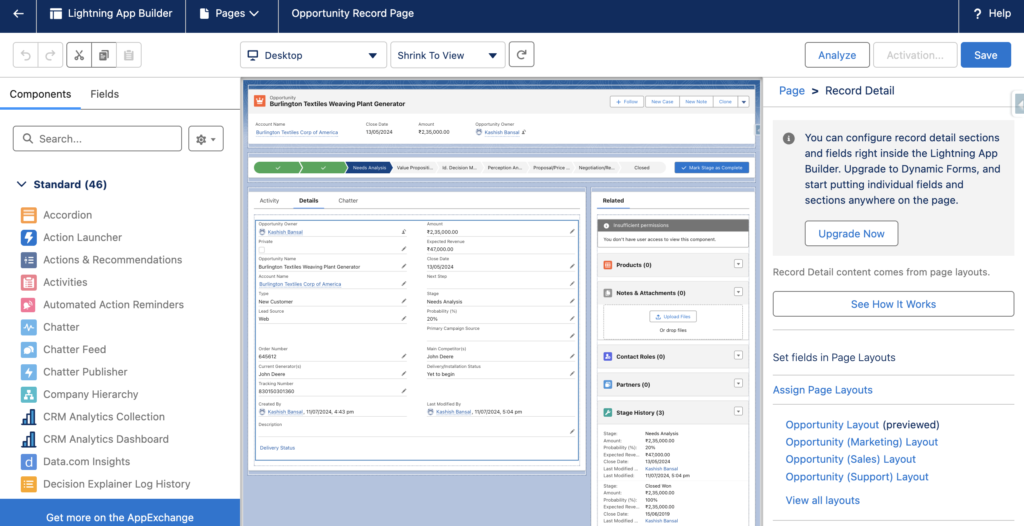Click the copy icon in toolbar
This screenshot has width=1024, height=526.
point(103,55)
